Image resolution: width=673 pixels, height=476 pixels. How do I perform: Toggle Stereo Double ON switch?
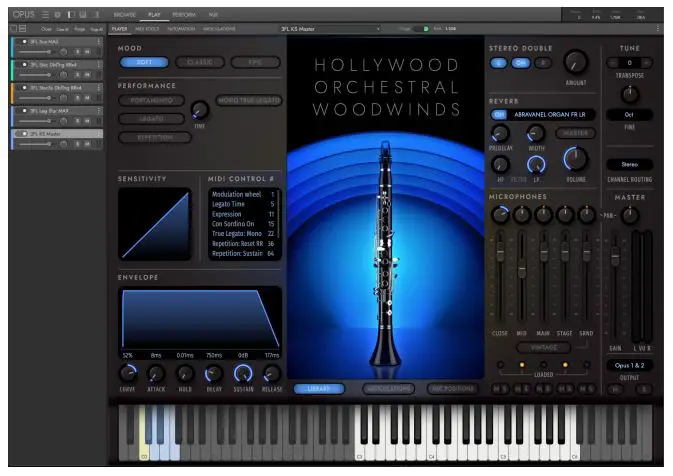[521, 63]
